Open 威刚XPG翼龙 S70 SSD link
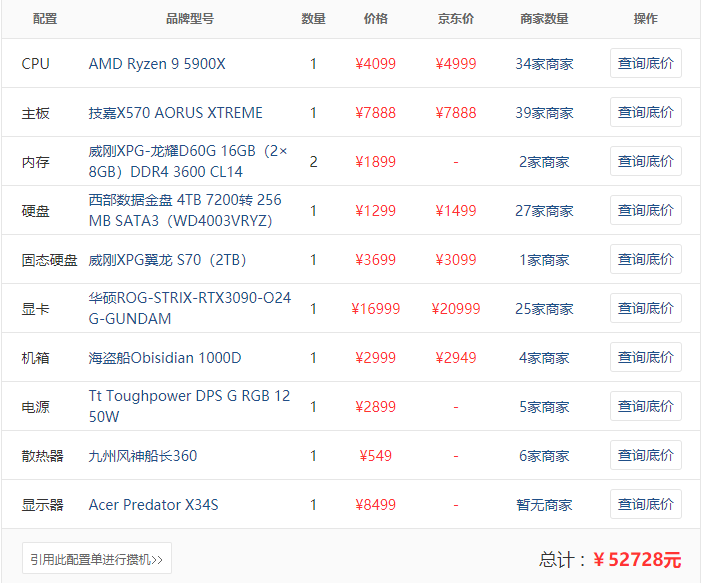This screenshot has height=583, width=701. pyautogui.click(x=167, y=260)
